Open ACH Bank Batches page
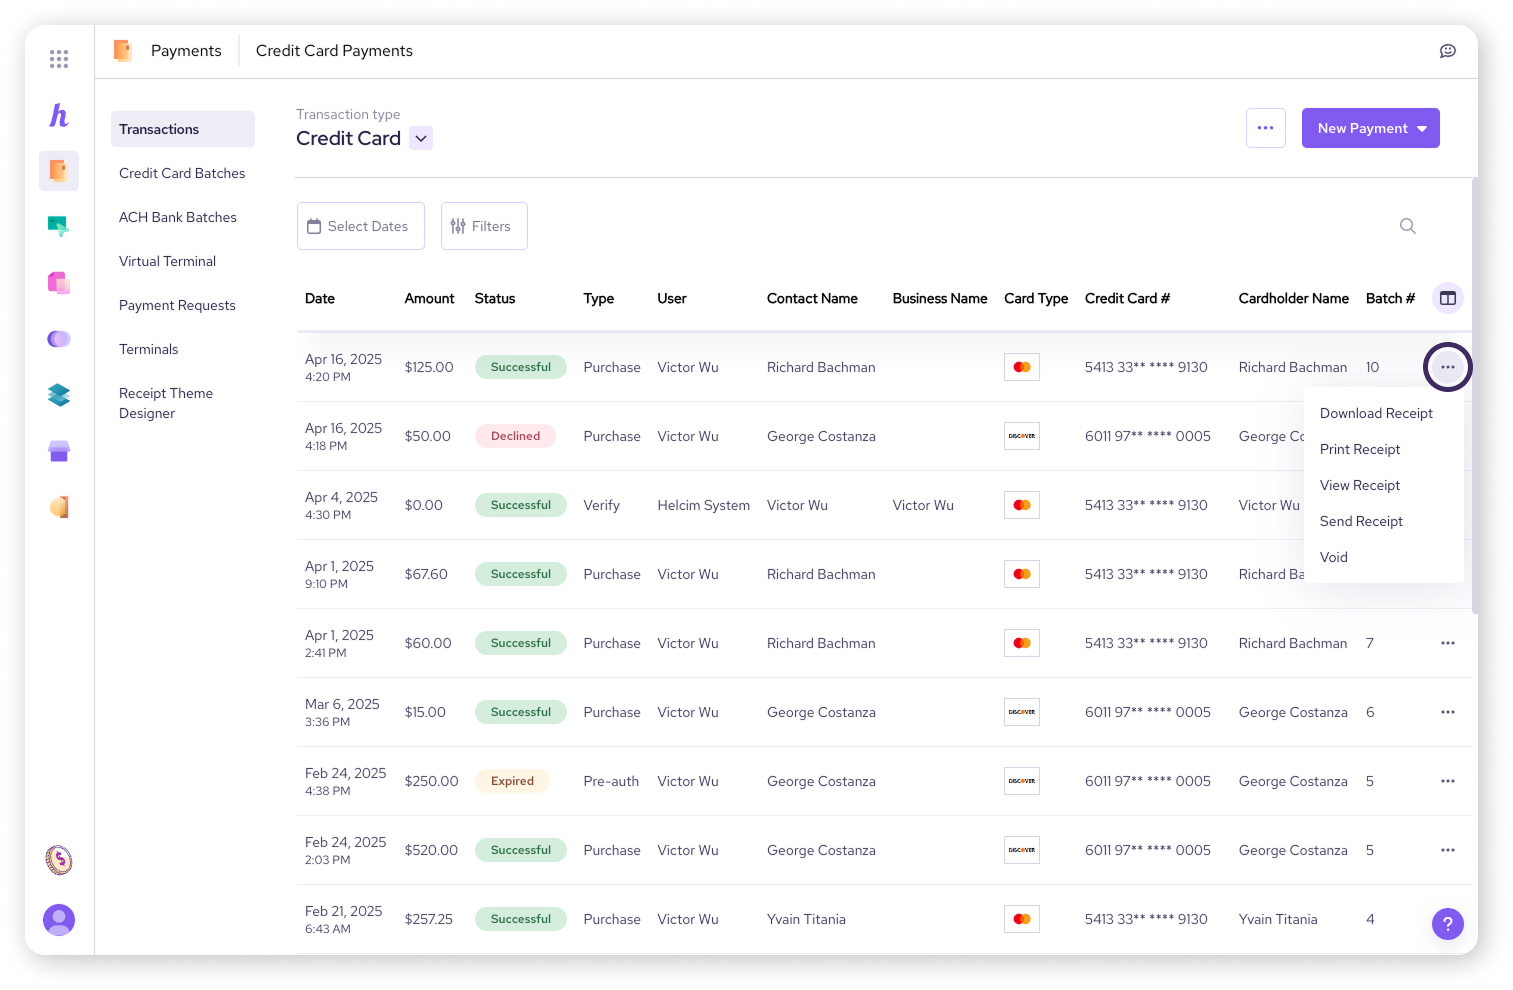Image resolution: width=1513 pixels, height=990 pixels. (x=178, y=217)
